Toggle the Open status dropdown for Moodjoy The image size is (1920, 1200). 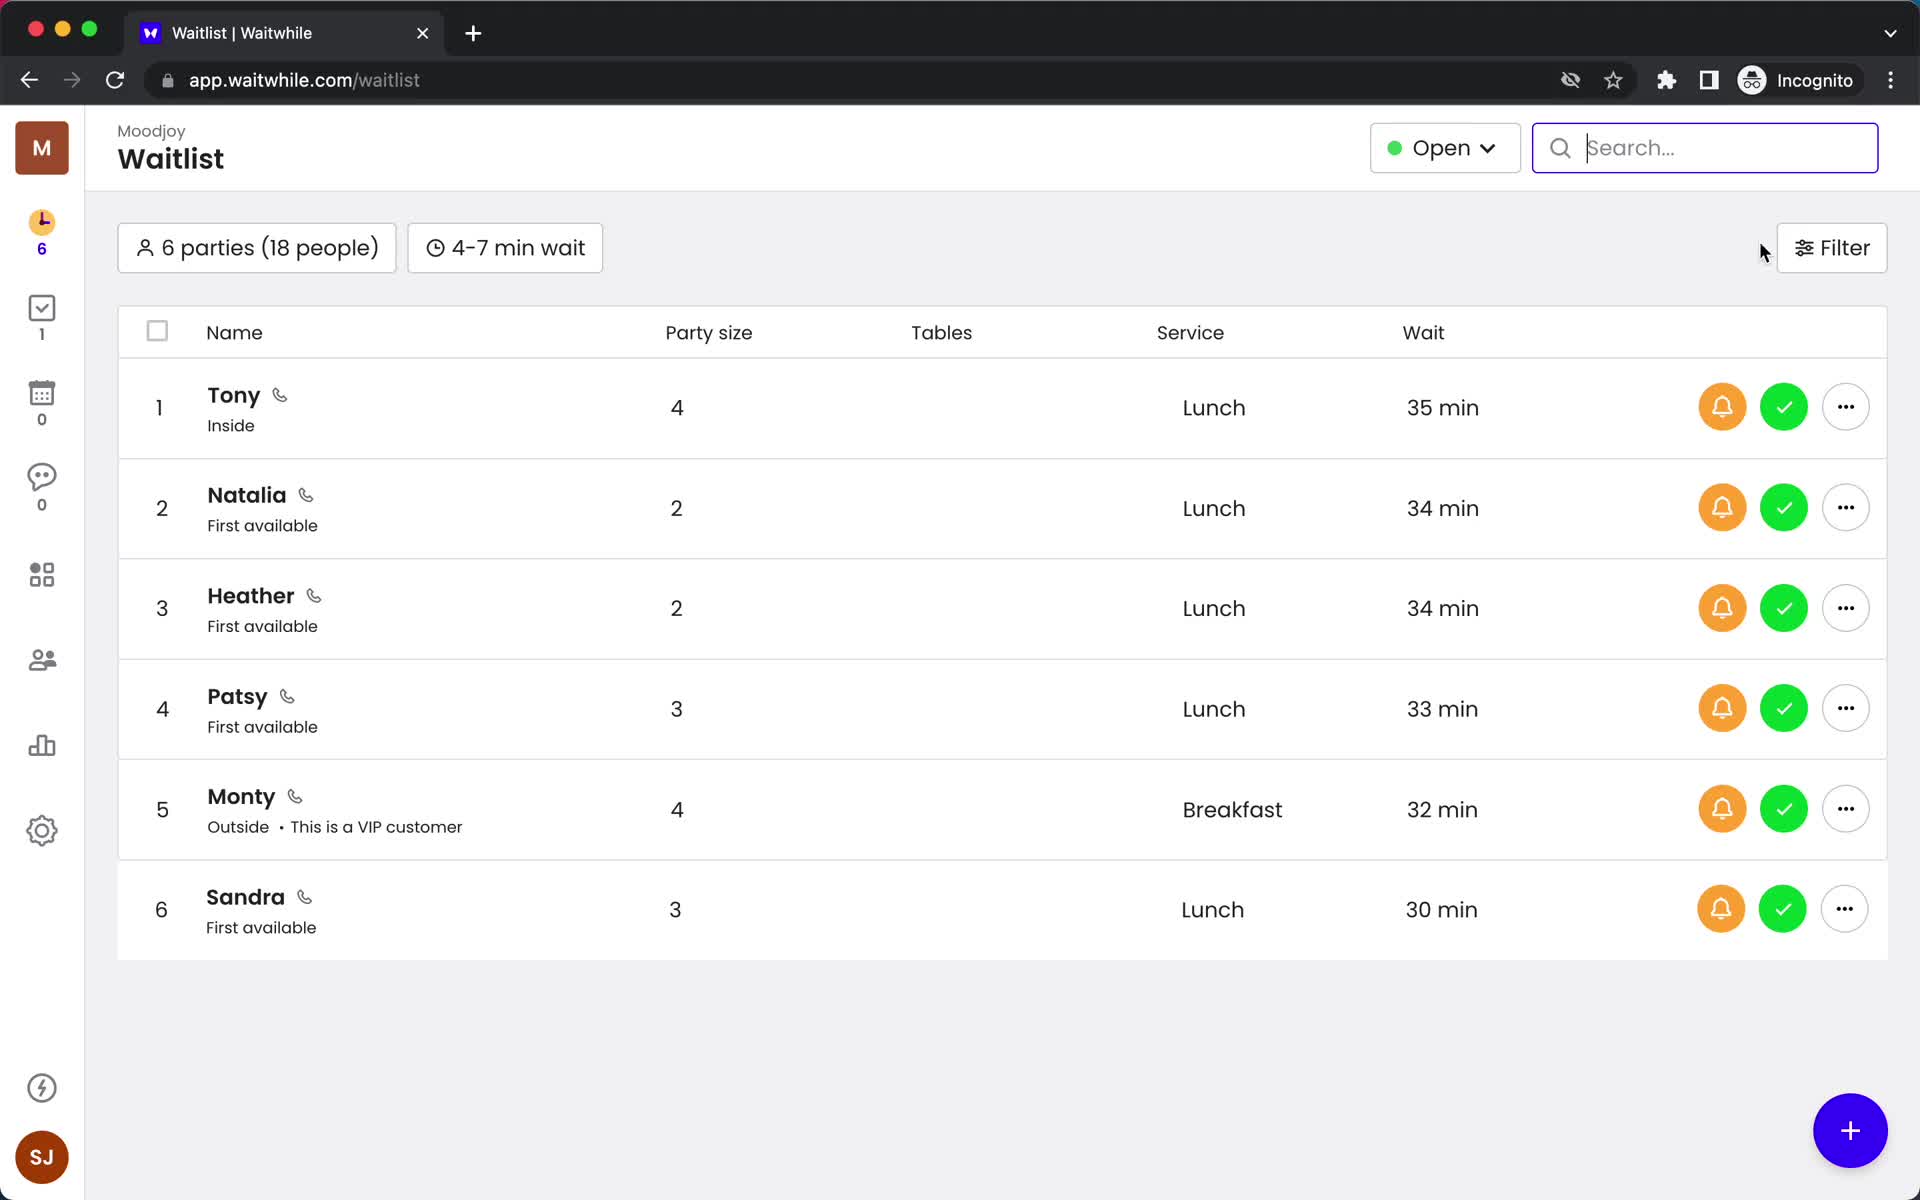(1443, 148)
